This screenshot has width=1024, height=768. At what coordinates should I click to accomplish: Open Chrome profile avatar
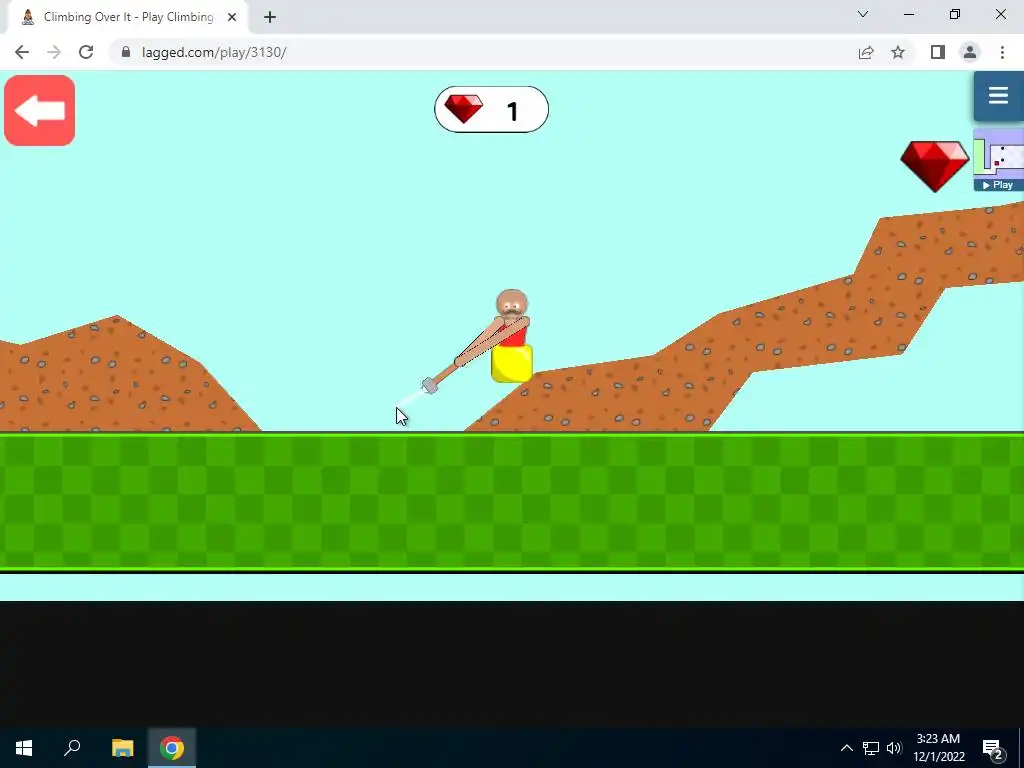click(x=970, y=52)
